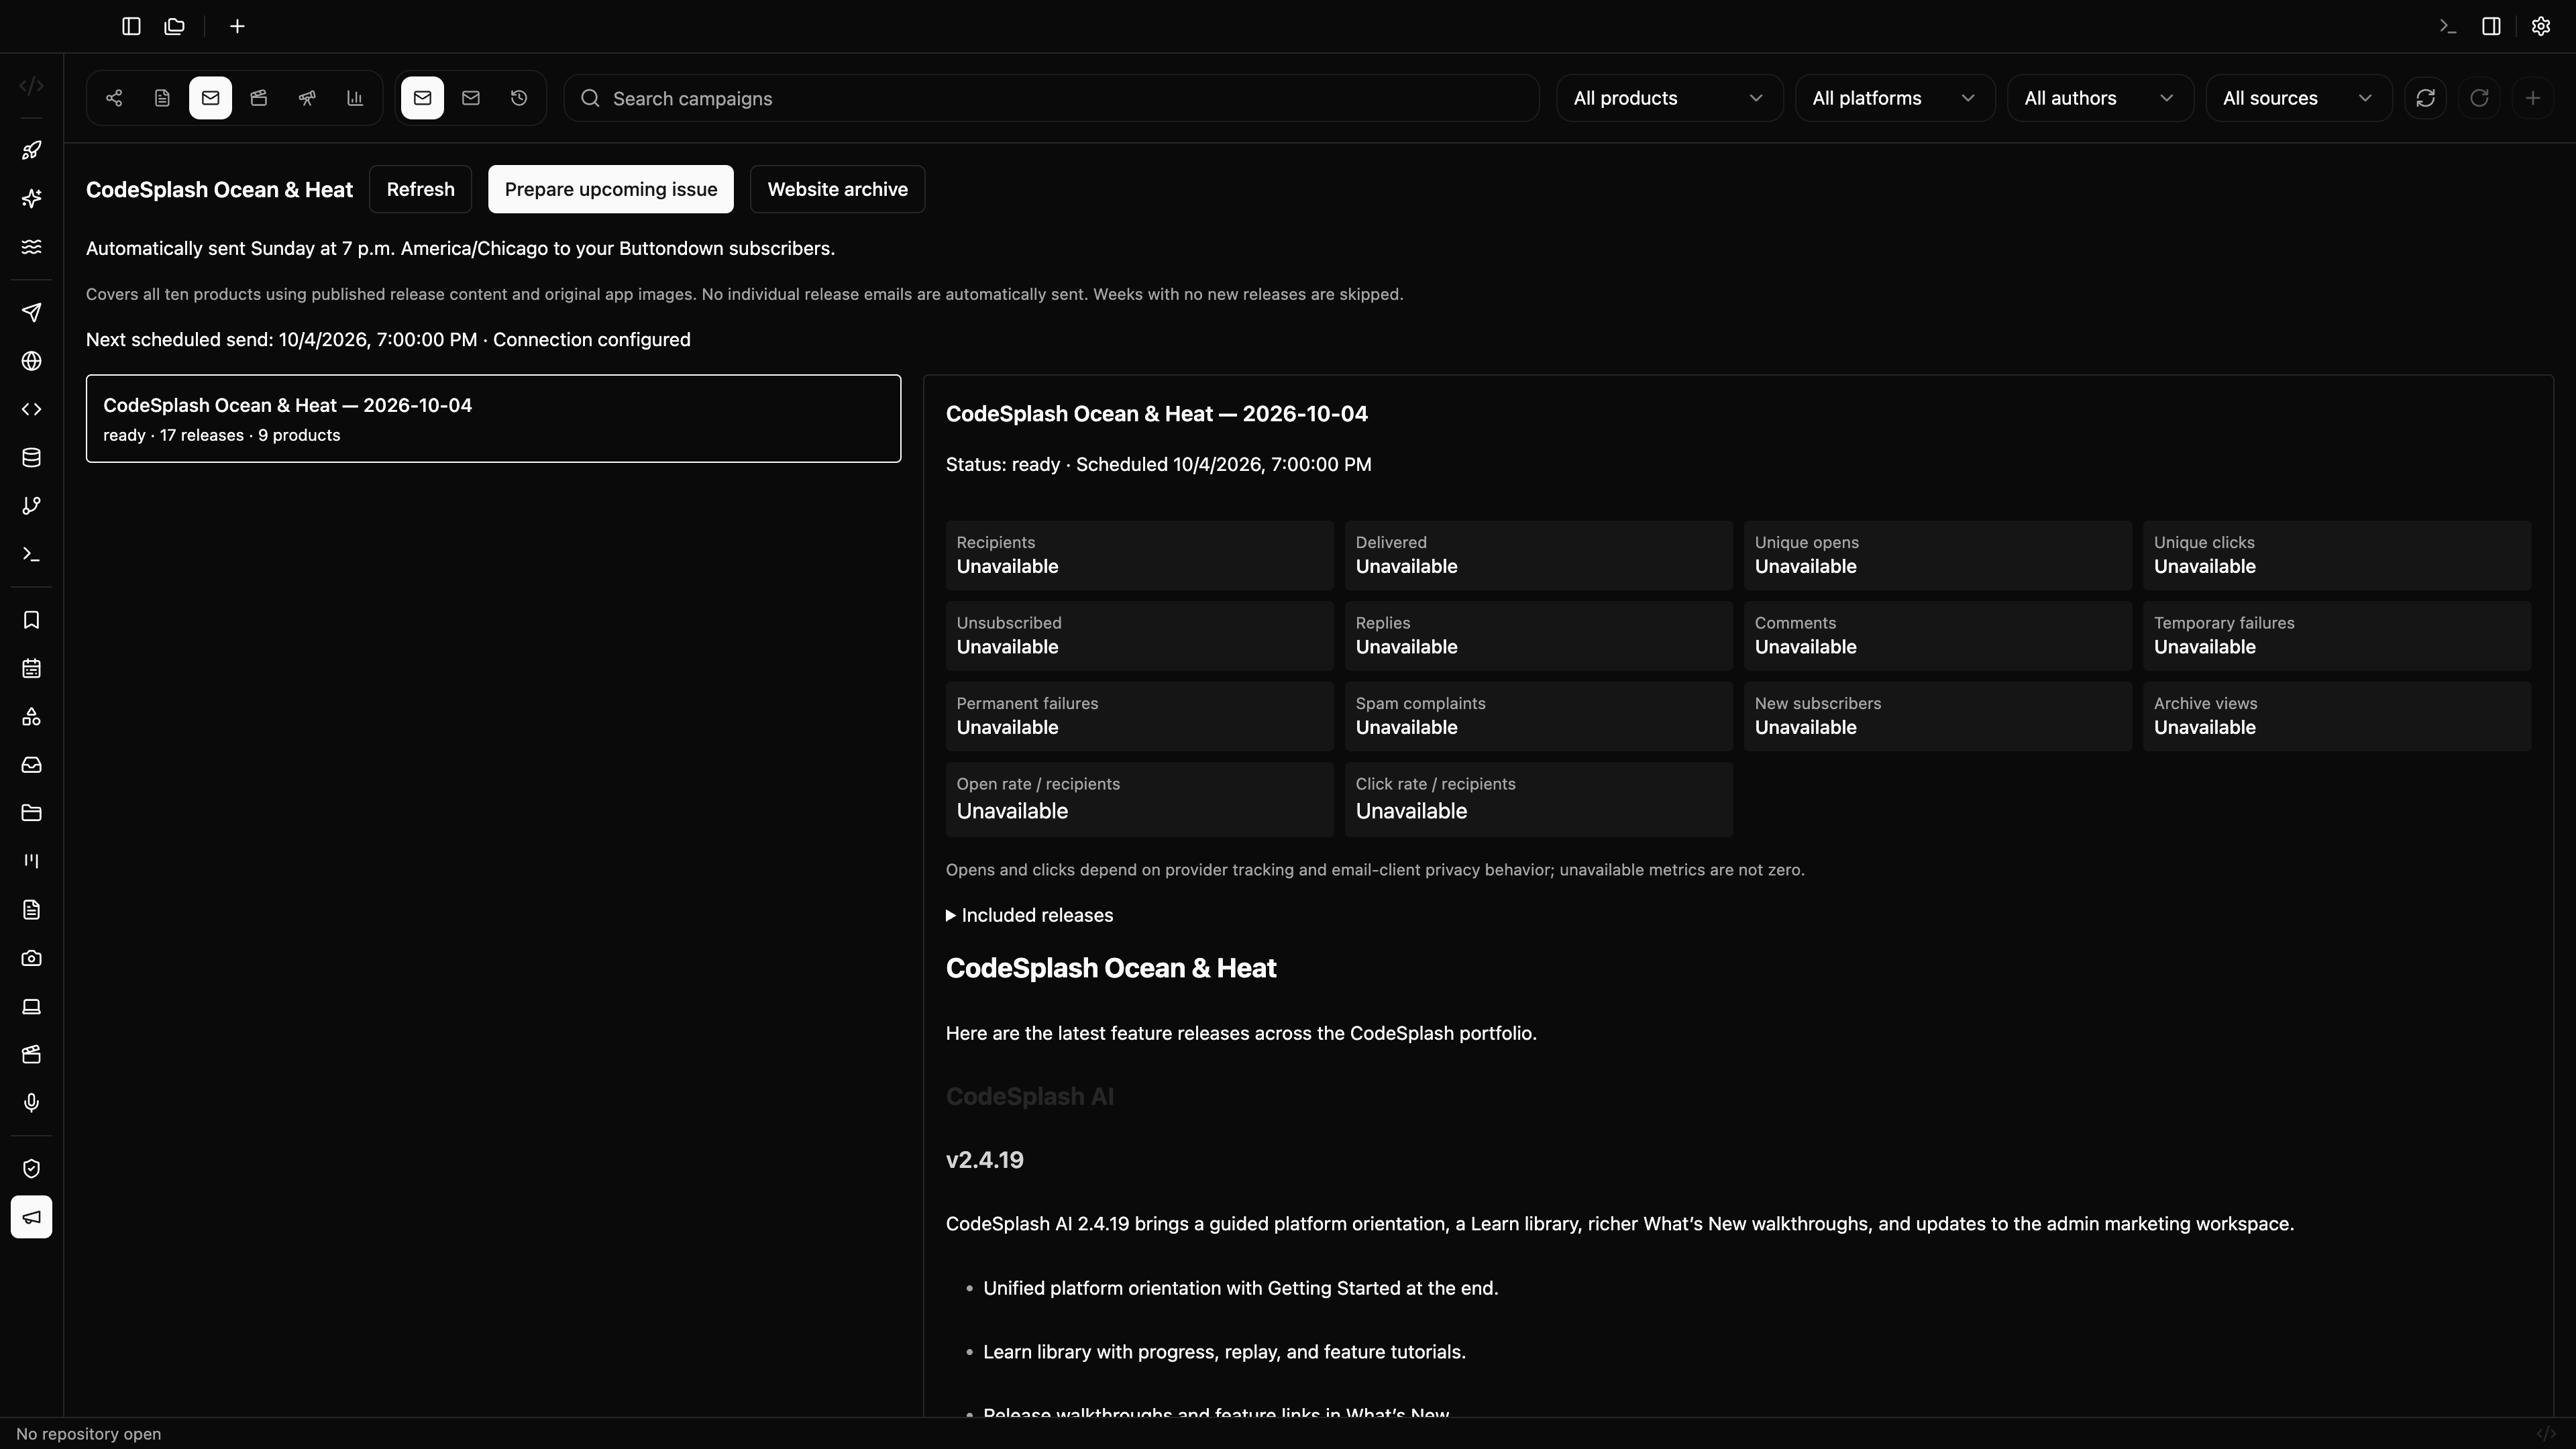Screen dimensions: 2576x1449
Task: Open the globe icon in the sidebar
Action: [32, 361]
